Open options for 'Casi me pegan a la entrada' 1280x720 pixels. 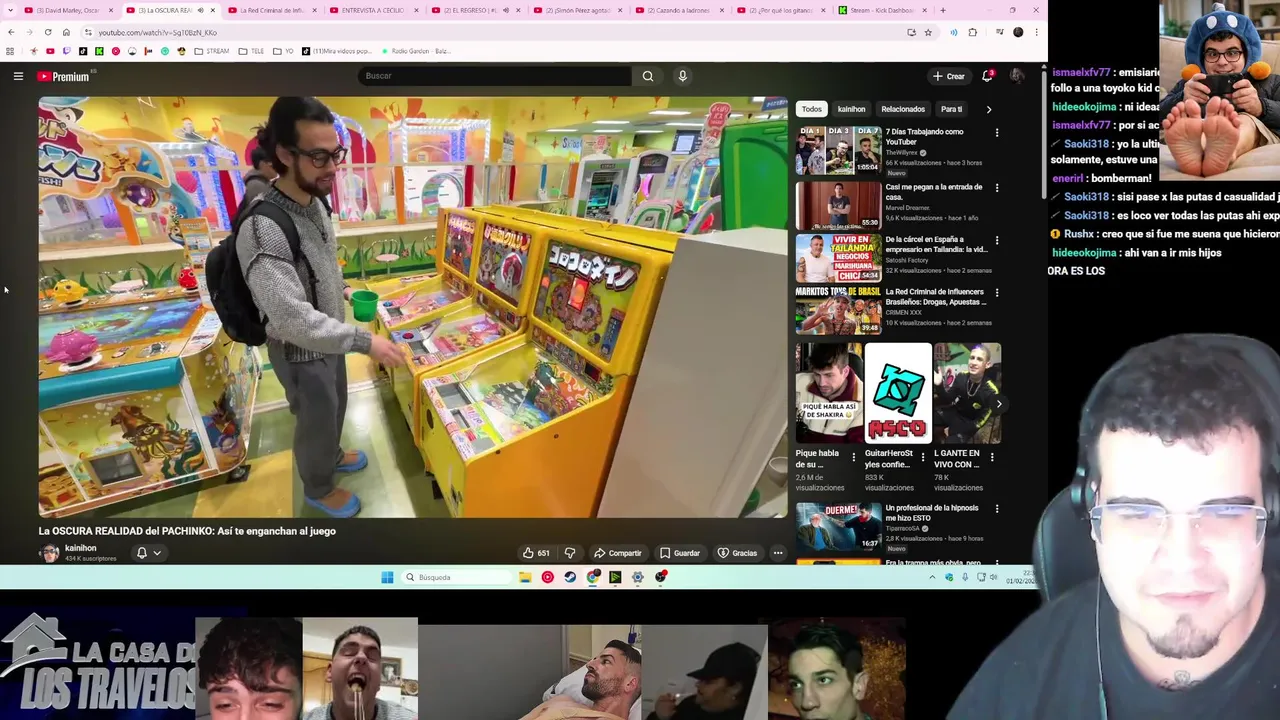[x=996, y=188]
